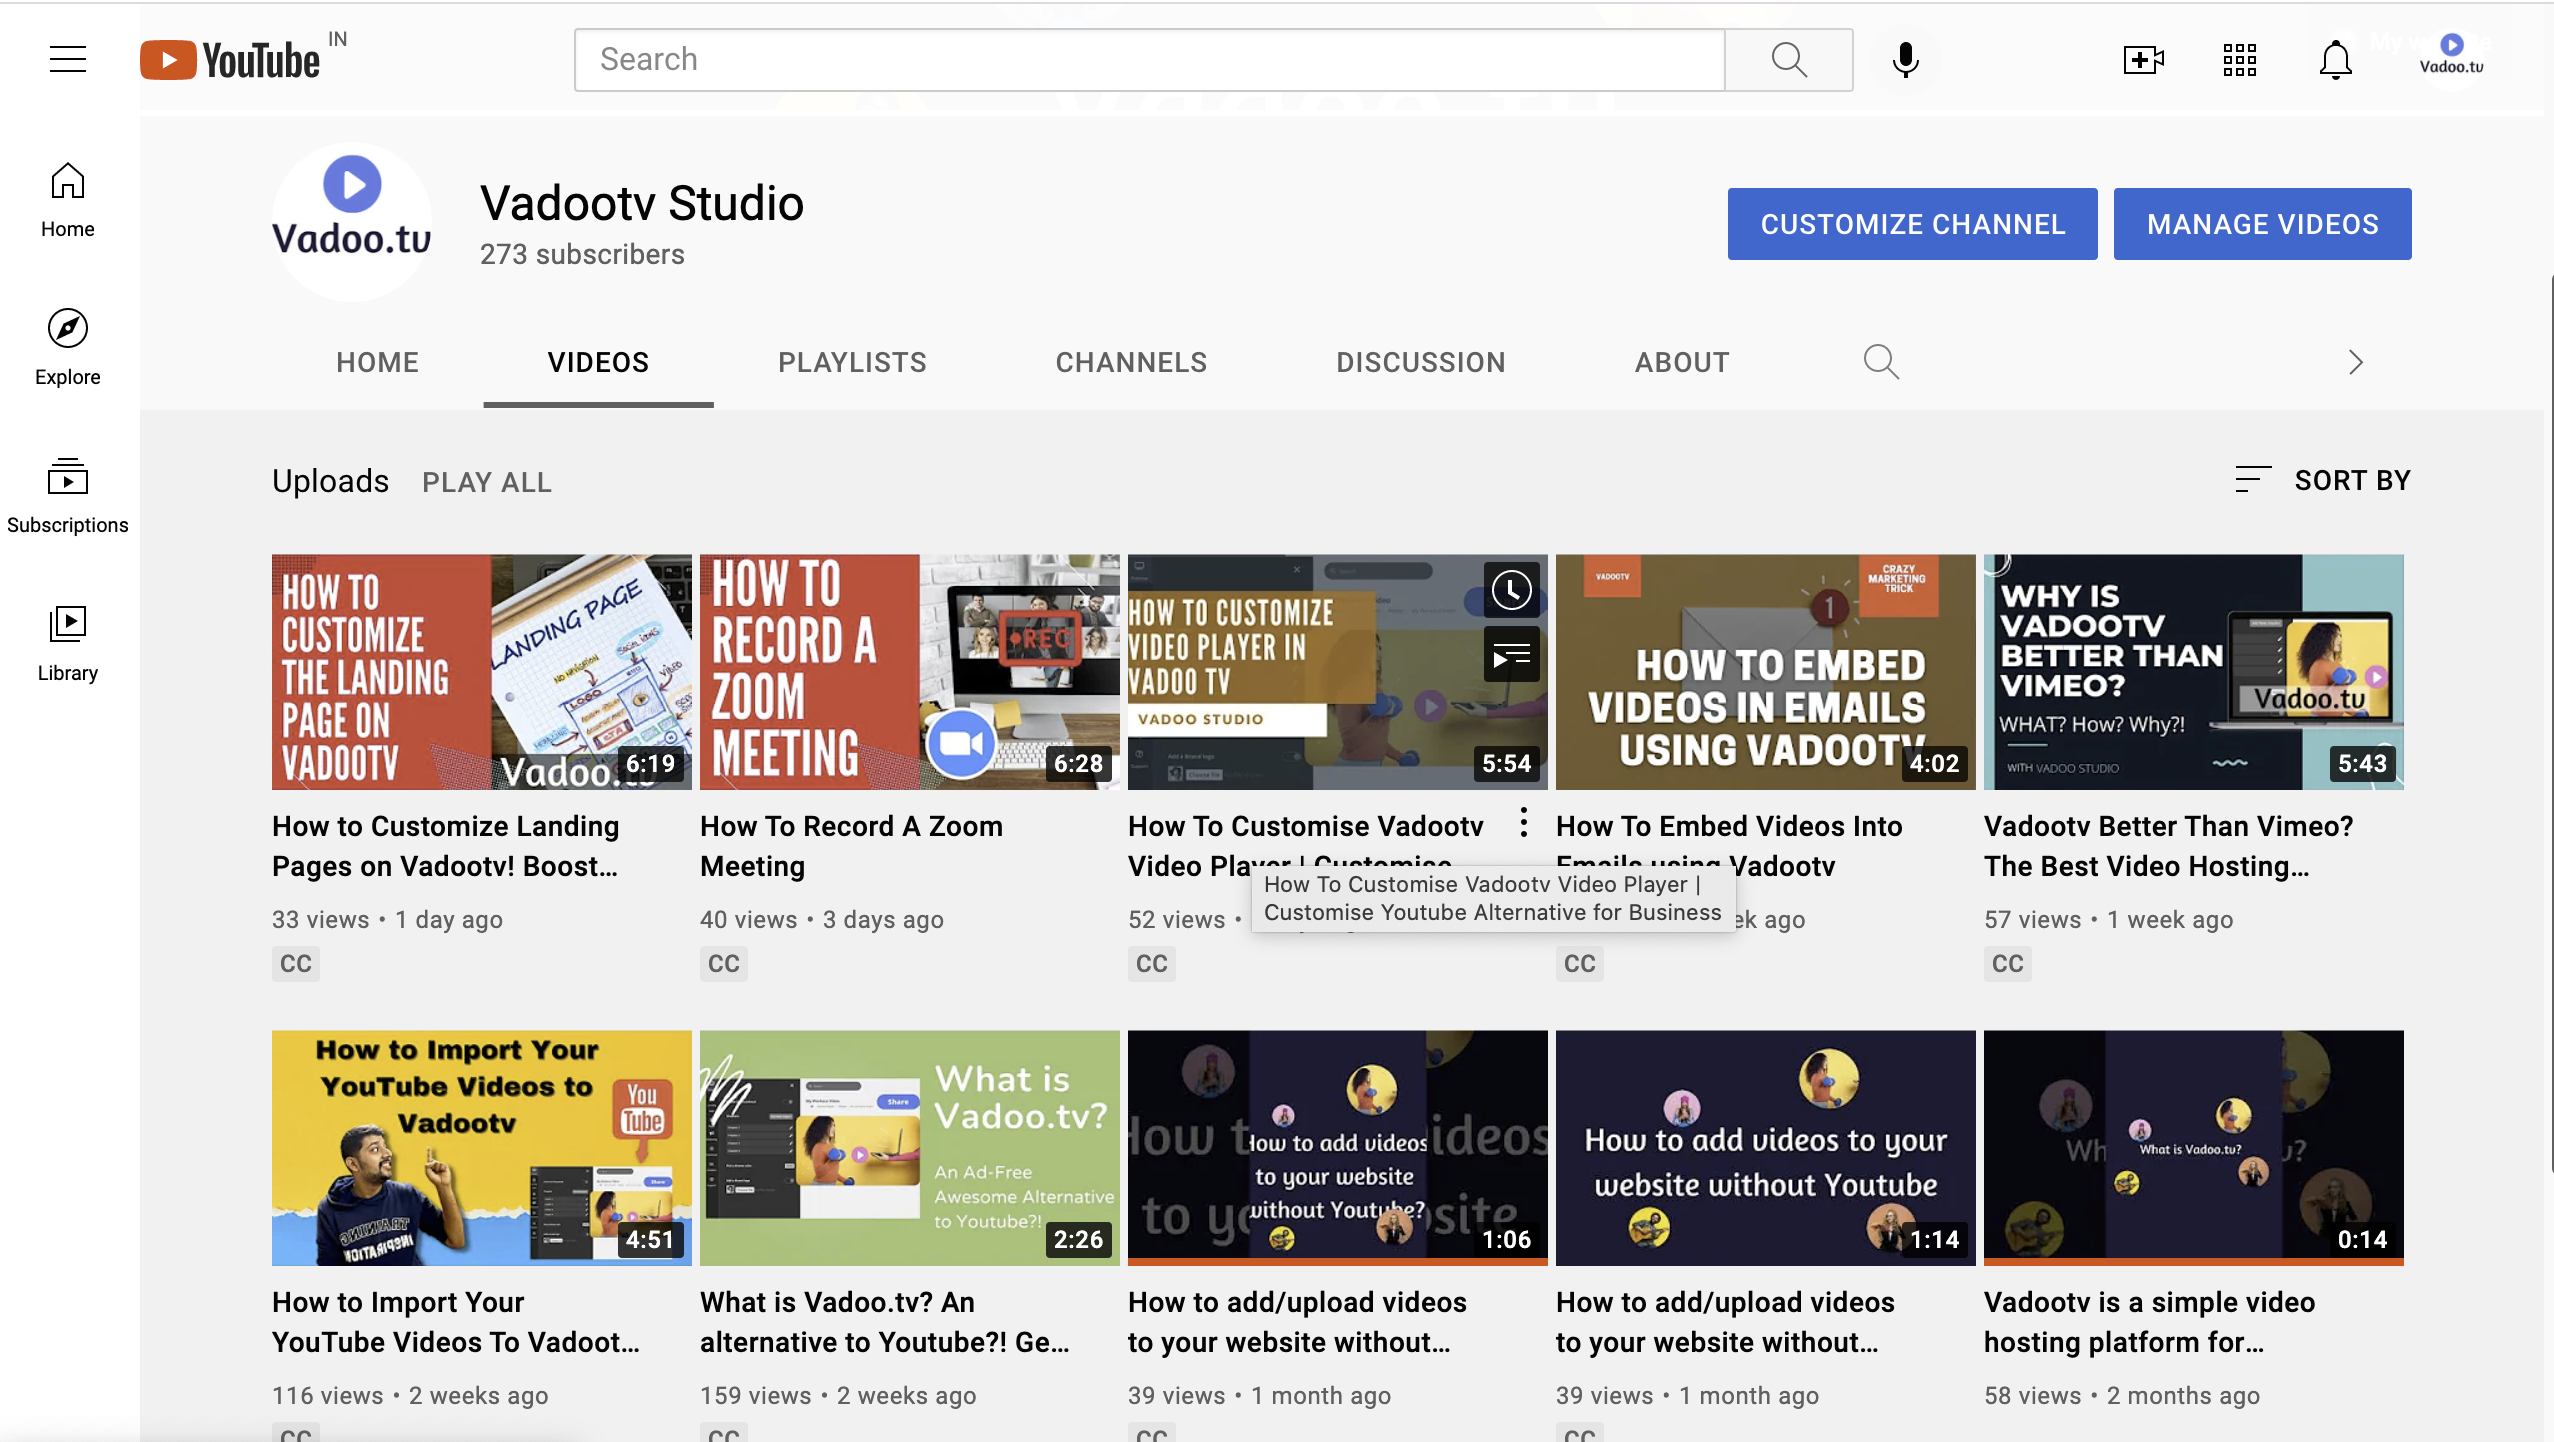Click the Vadoo.tv channel avatar

(x=352, y=222)
